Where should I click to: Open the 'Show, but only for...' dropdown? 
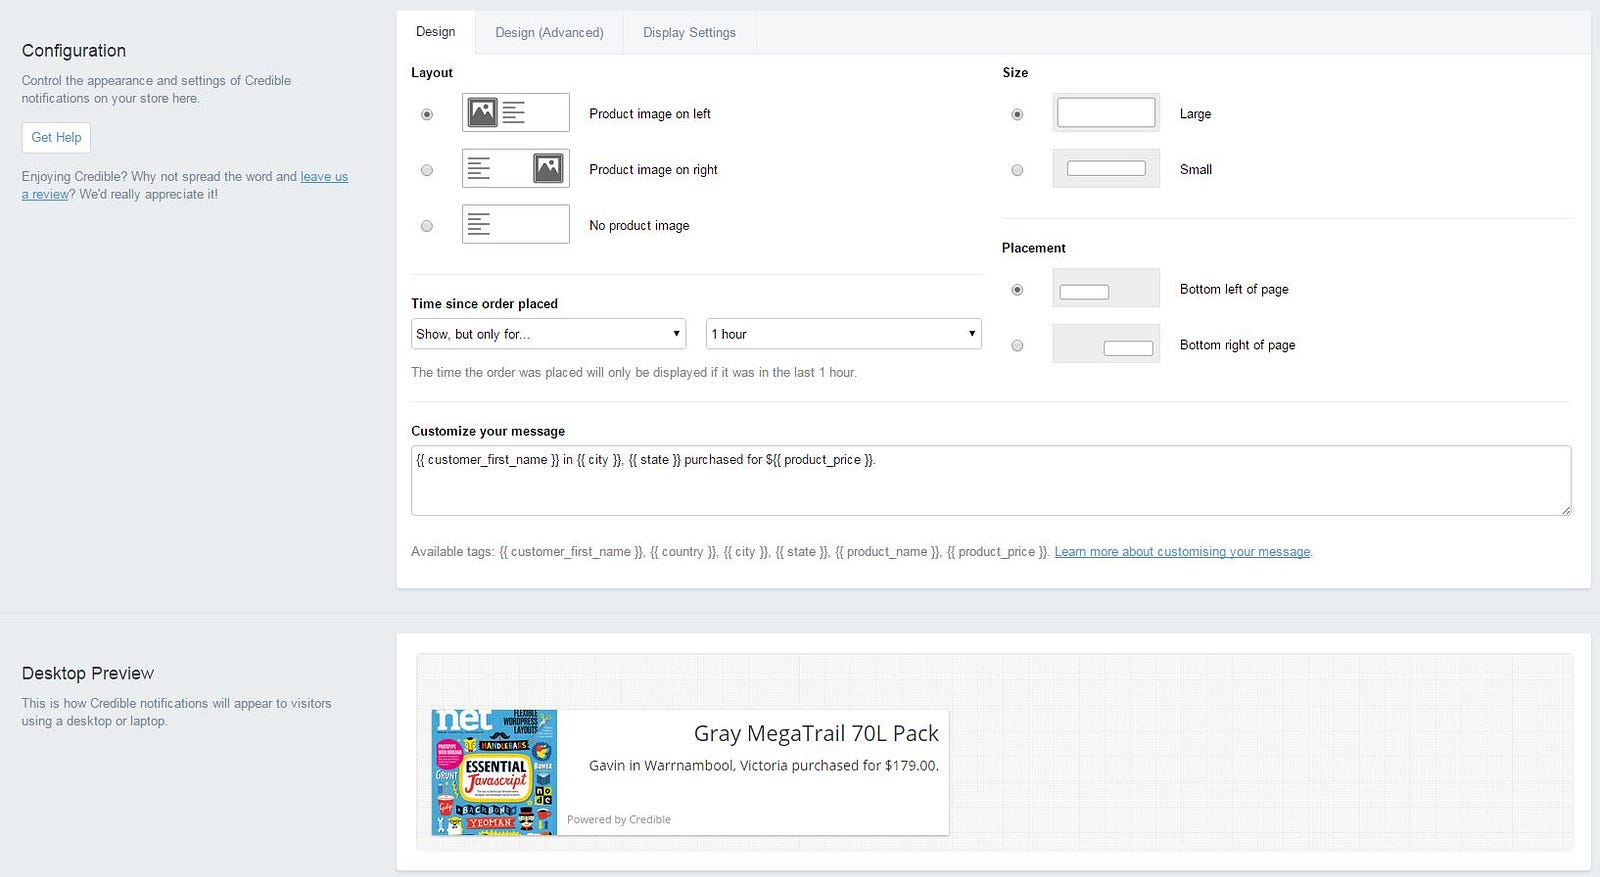coord(548,334)
